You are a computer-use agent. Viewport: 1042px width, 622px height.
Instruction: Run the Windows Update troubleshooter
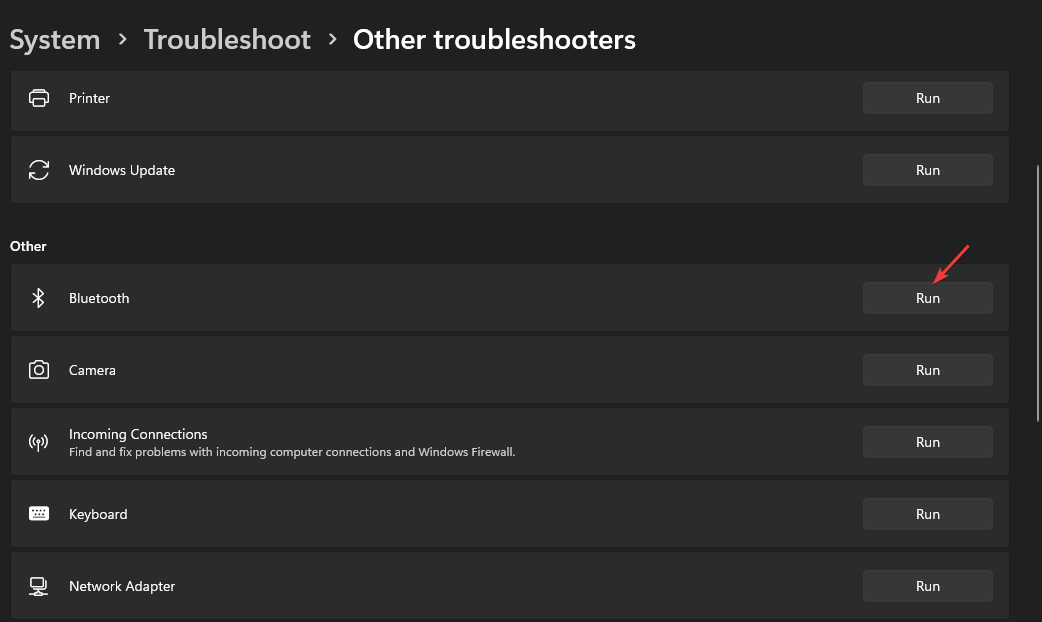928,170
